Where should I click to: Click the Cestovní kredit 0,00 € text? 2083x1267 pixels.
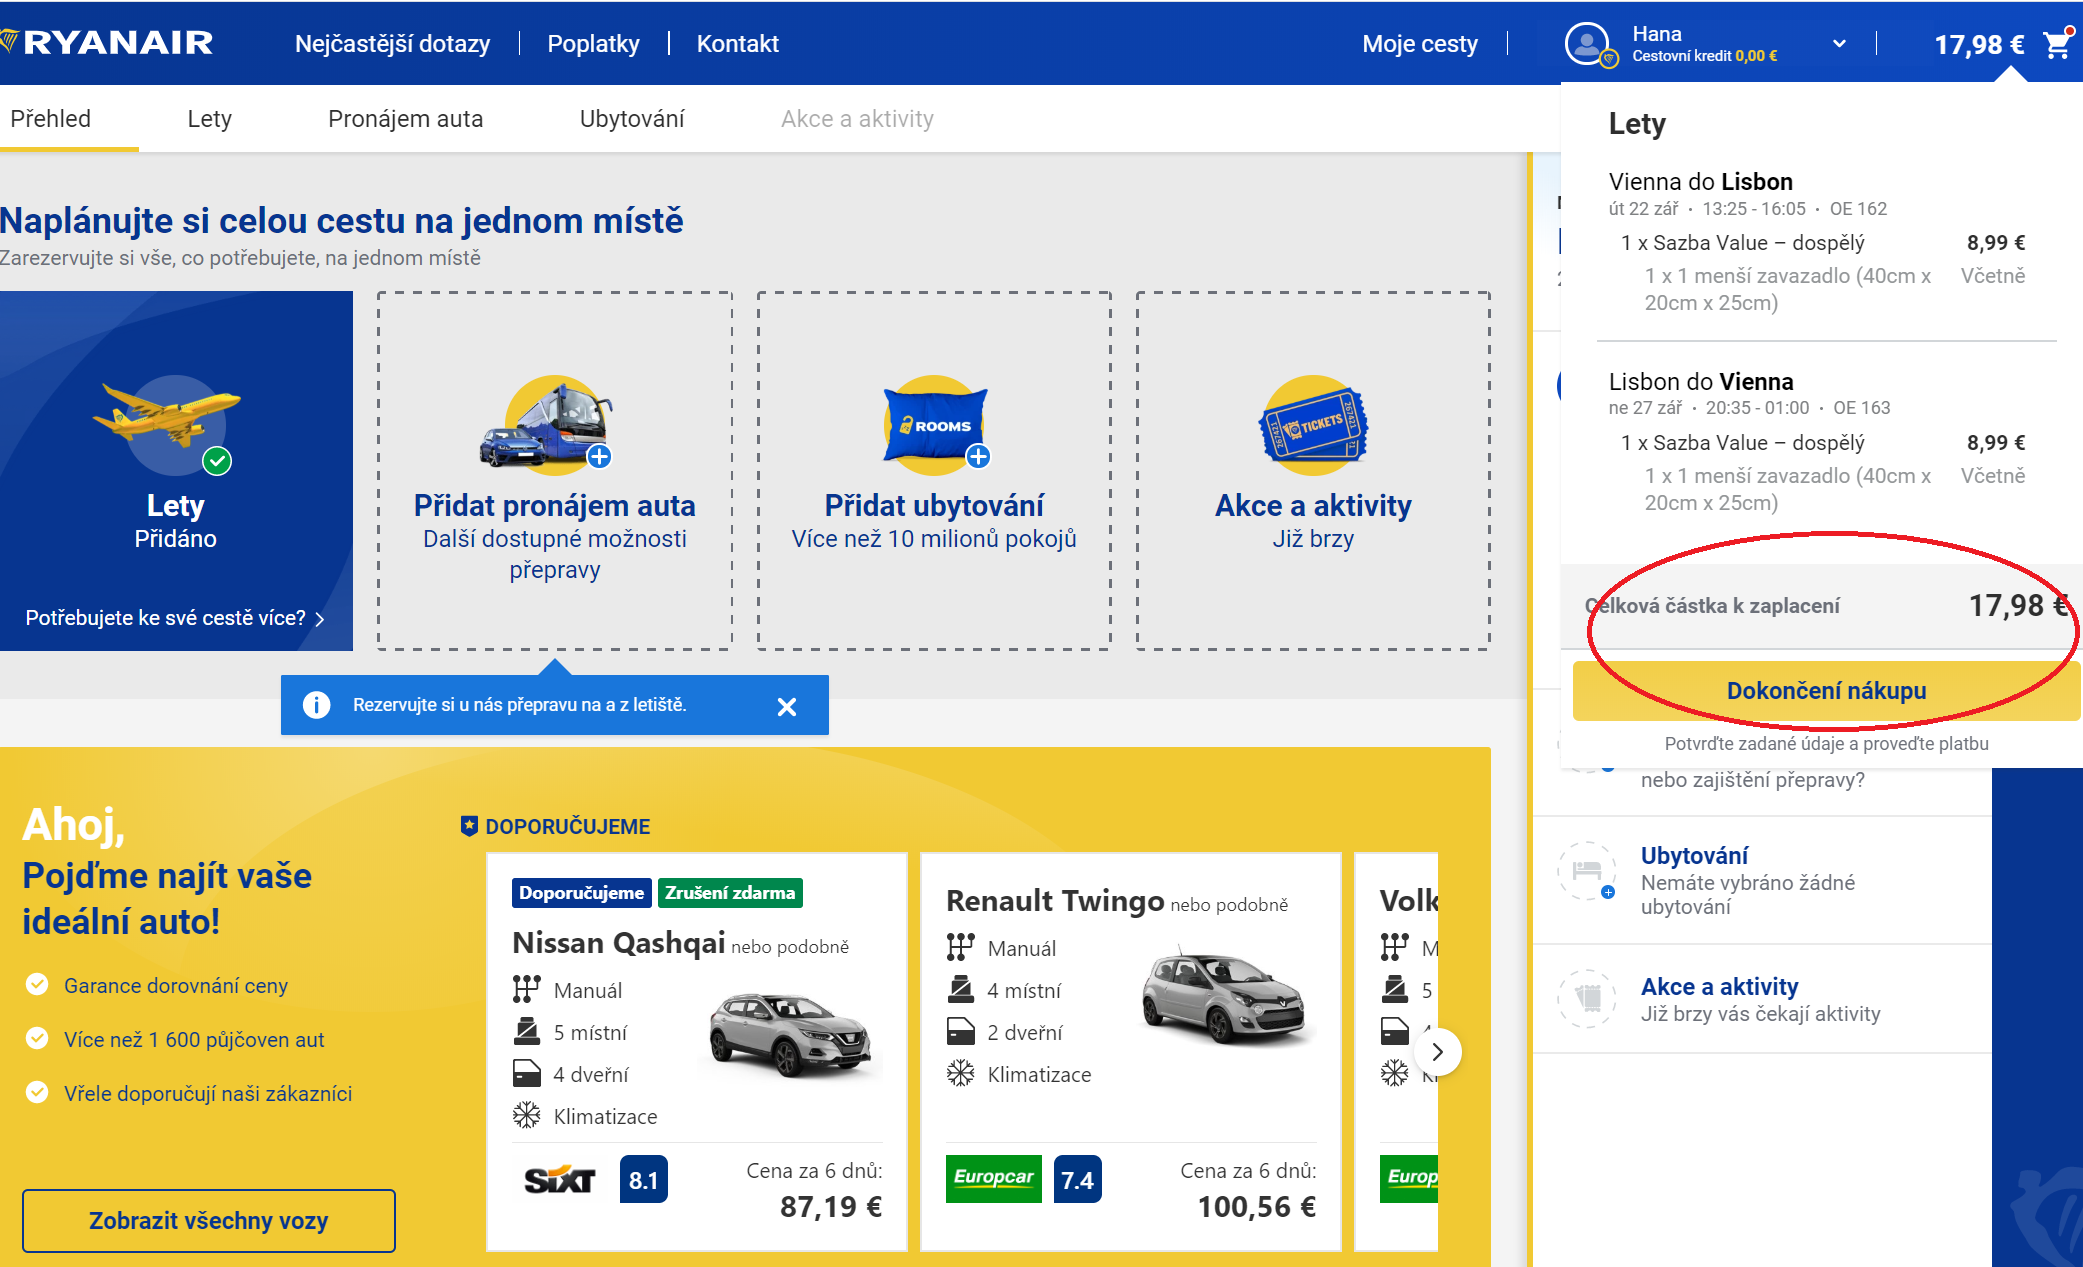[1704, 56]
